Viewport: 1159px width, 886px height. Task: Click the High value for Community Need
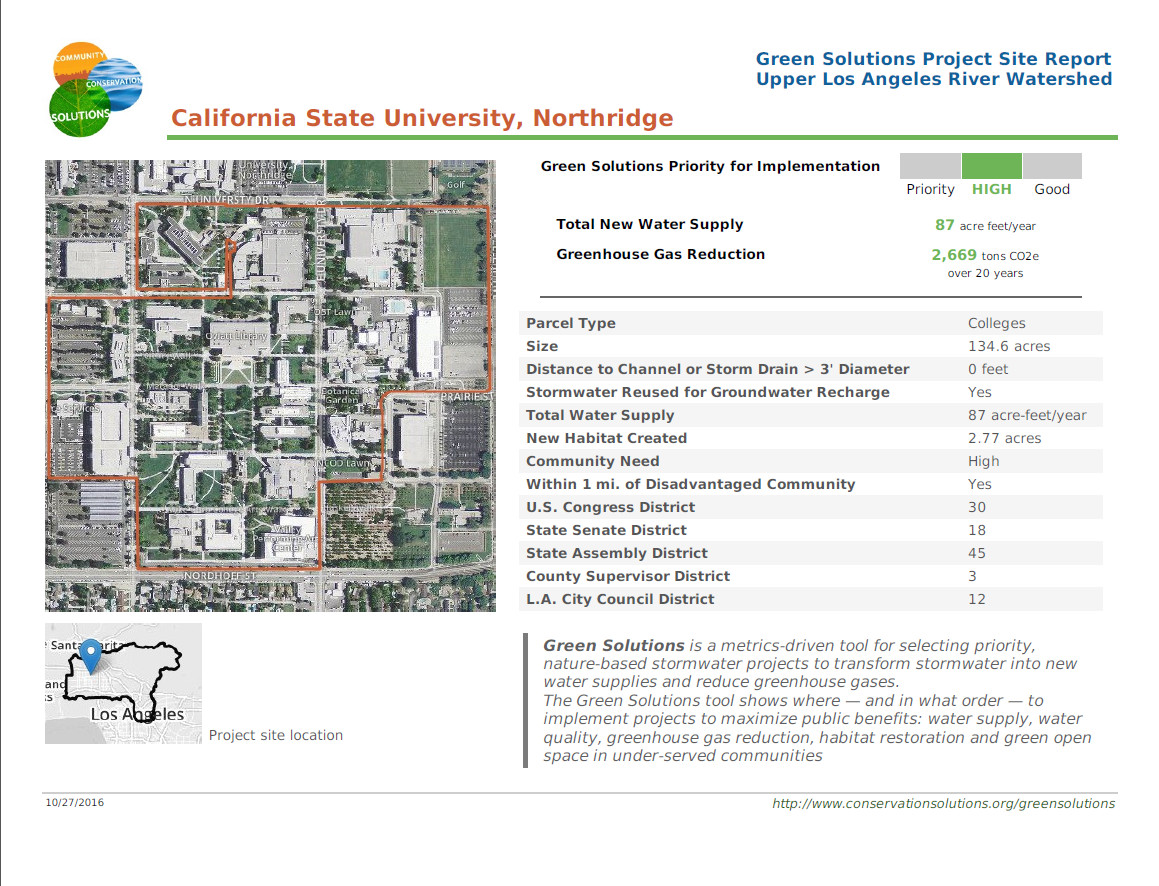983,461
